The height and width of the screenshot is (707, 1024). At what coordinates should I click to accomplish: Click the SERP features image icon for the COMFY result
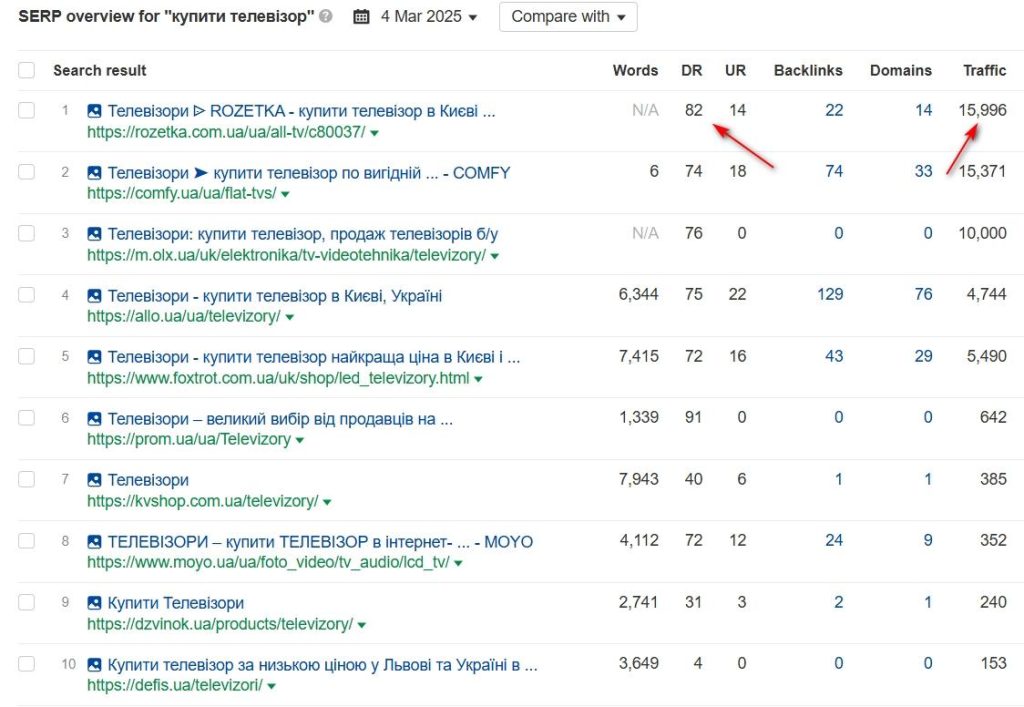click(x=94, y=173)
